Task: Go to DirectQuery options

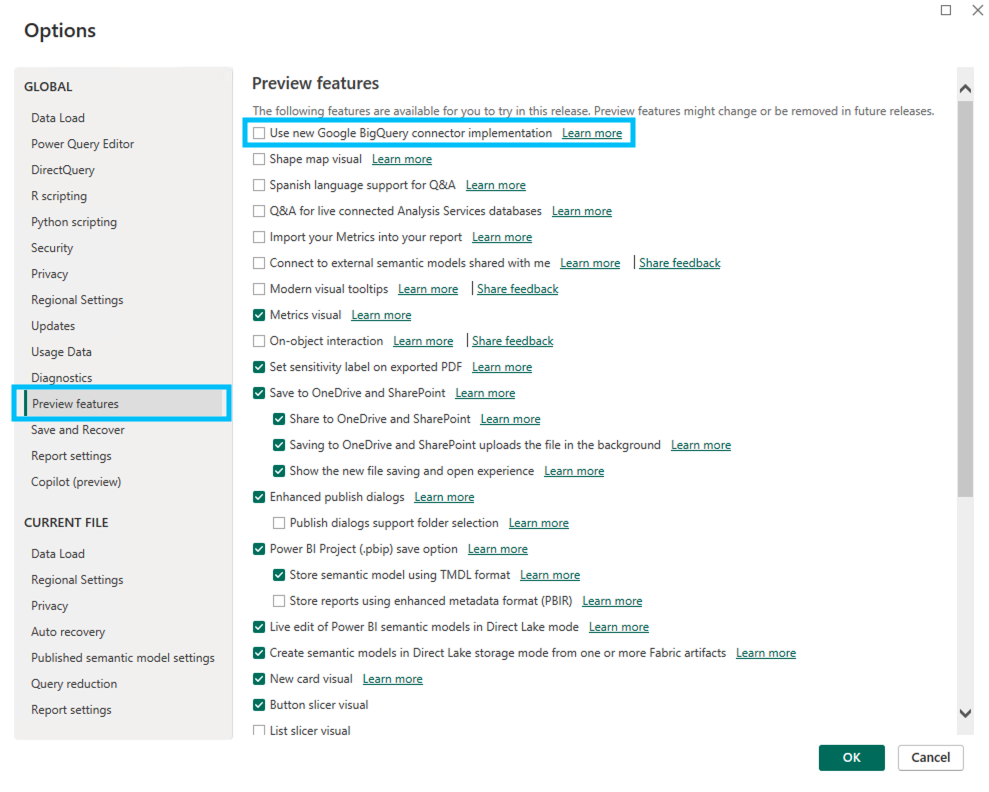Action: (x=63, y=170)
